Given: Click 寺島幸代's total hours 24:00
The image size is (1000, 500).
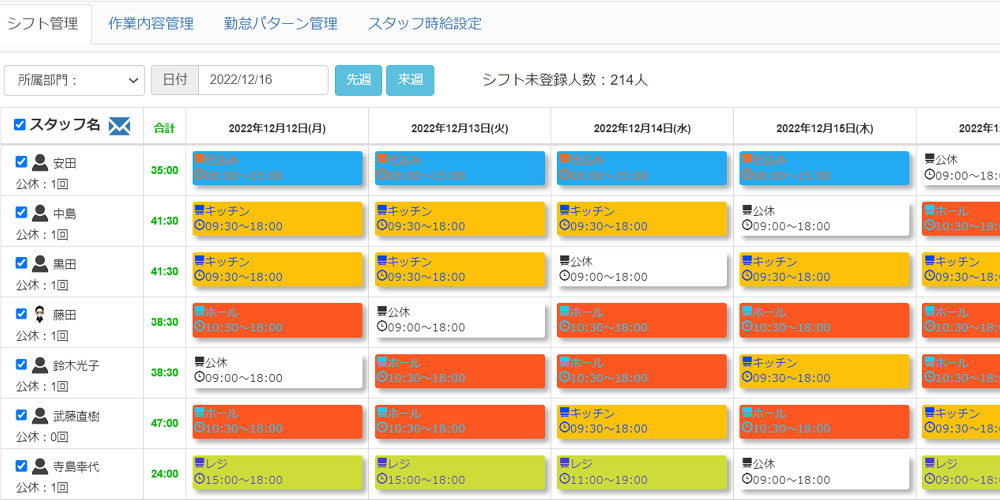Looking at the screenshot, I should (165, 474).
